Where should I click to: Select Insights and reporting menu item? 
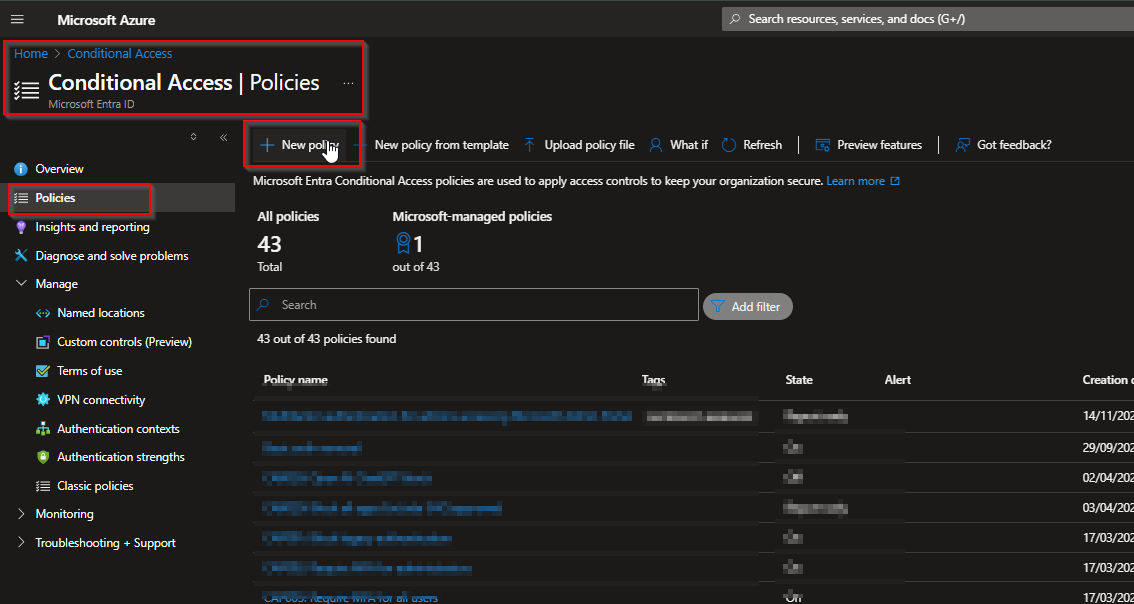[92, 227]
